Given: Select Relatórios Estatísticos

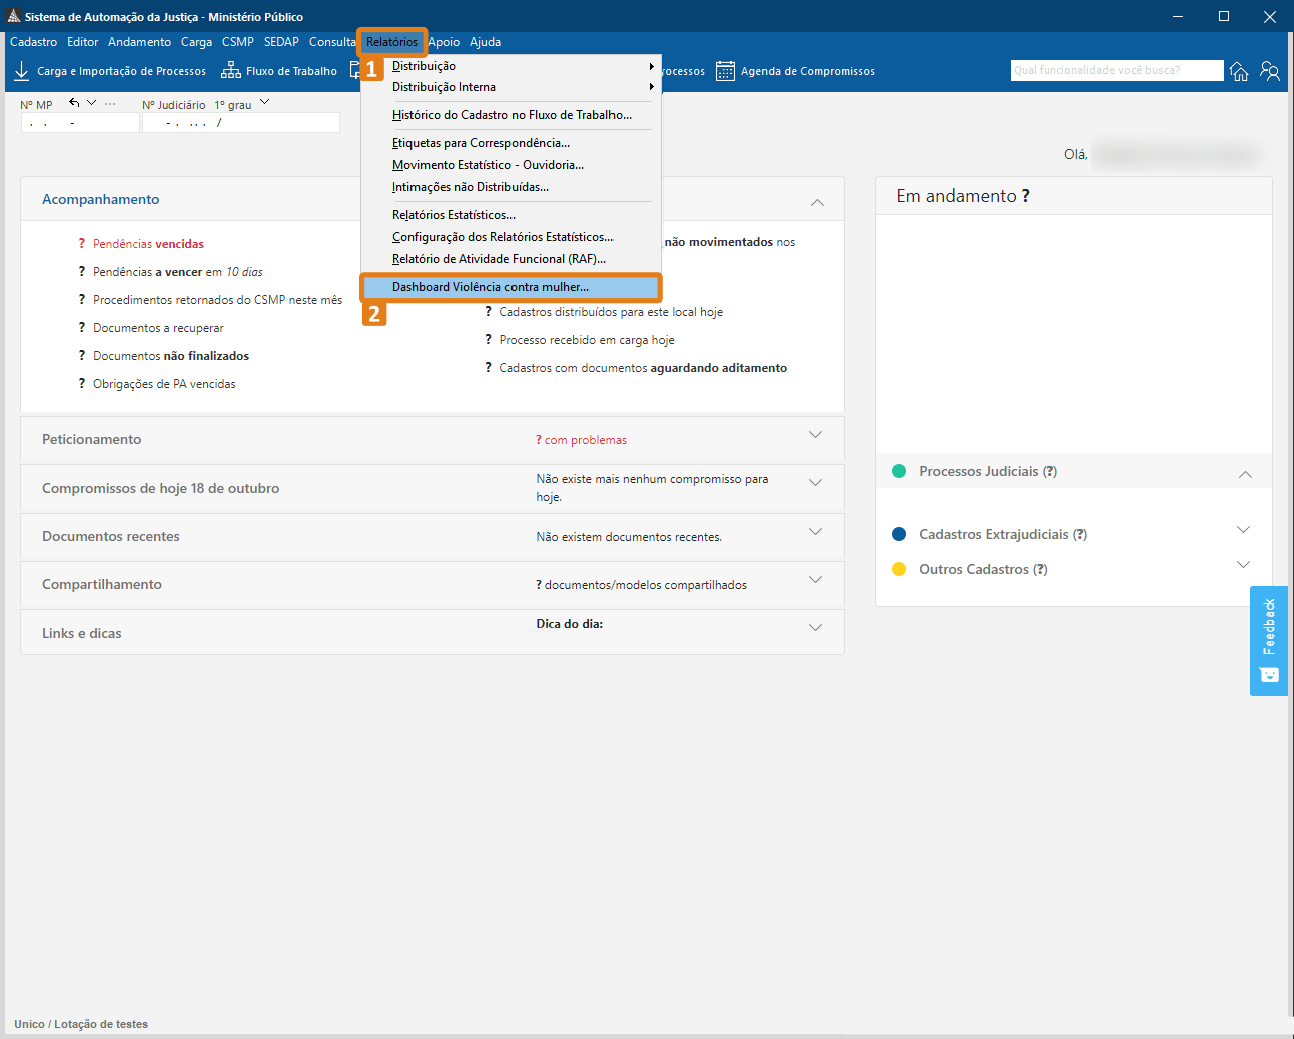Looking at the screenshot, I should 510,215.
